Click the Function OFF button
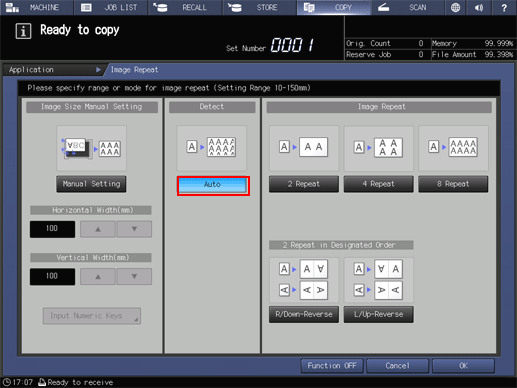Viewport: 517px width, 388px height. coord(332,366)
